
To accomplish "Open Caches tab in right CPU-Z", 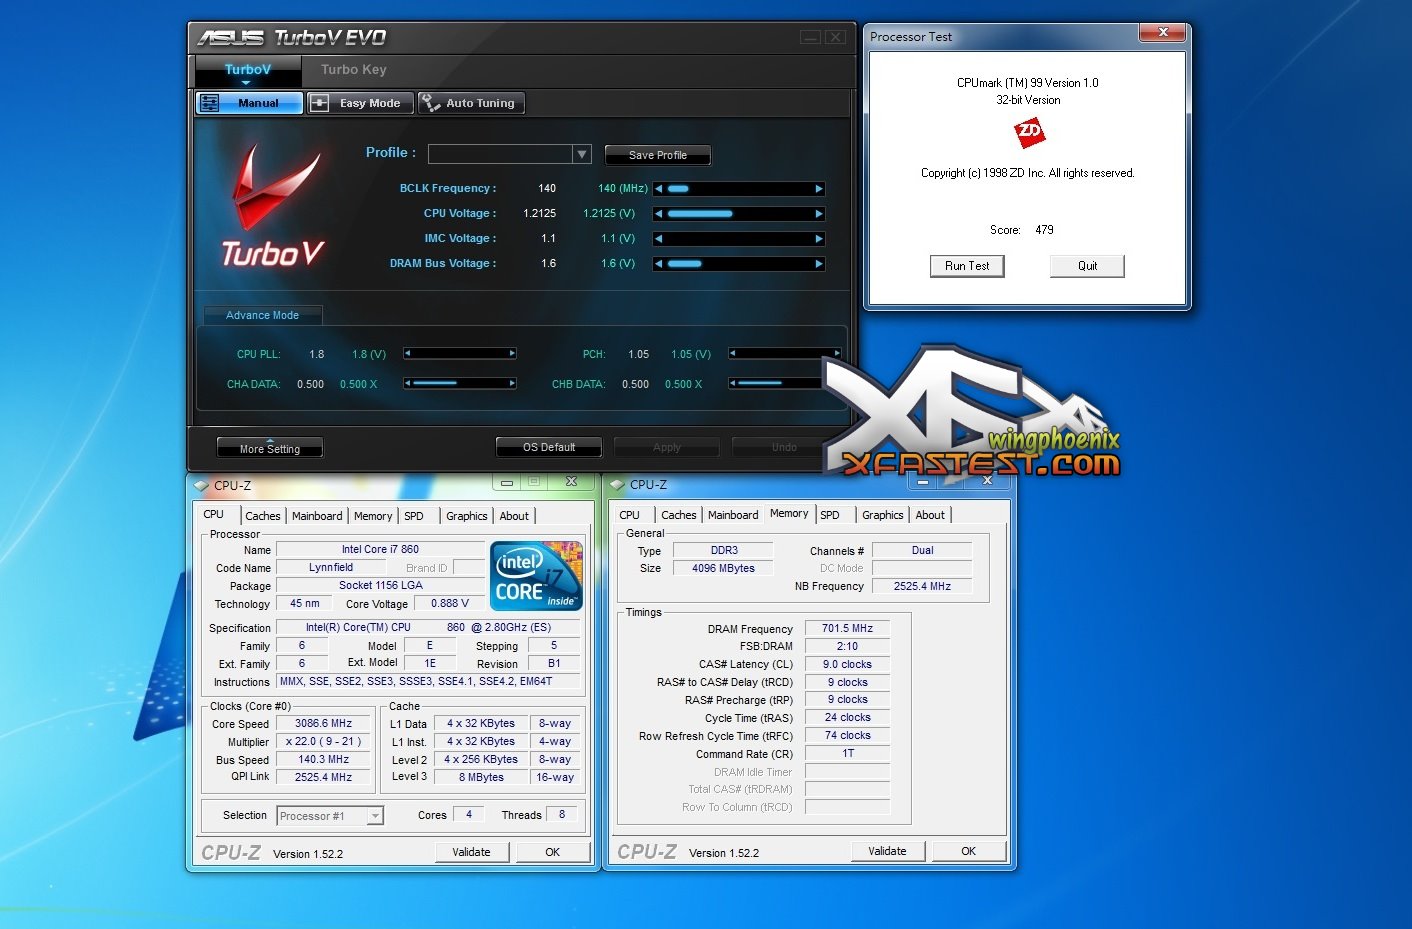I will [679, 515].
